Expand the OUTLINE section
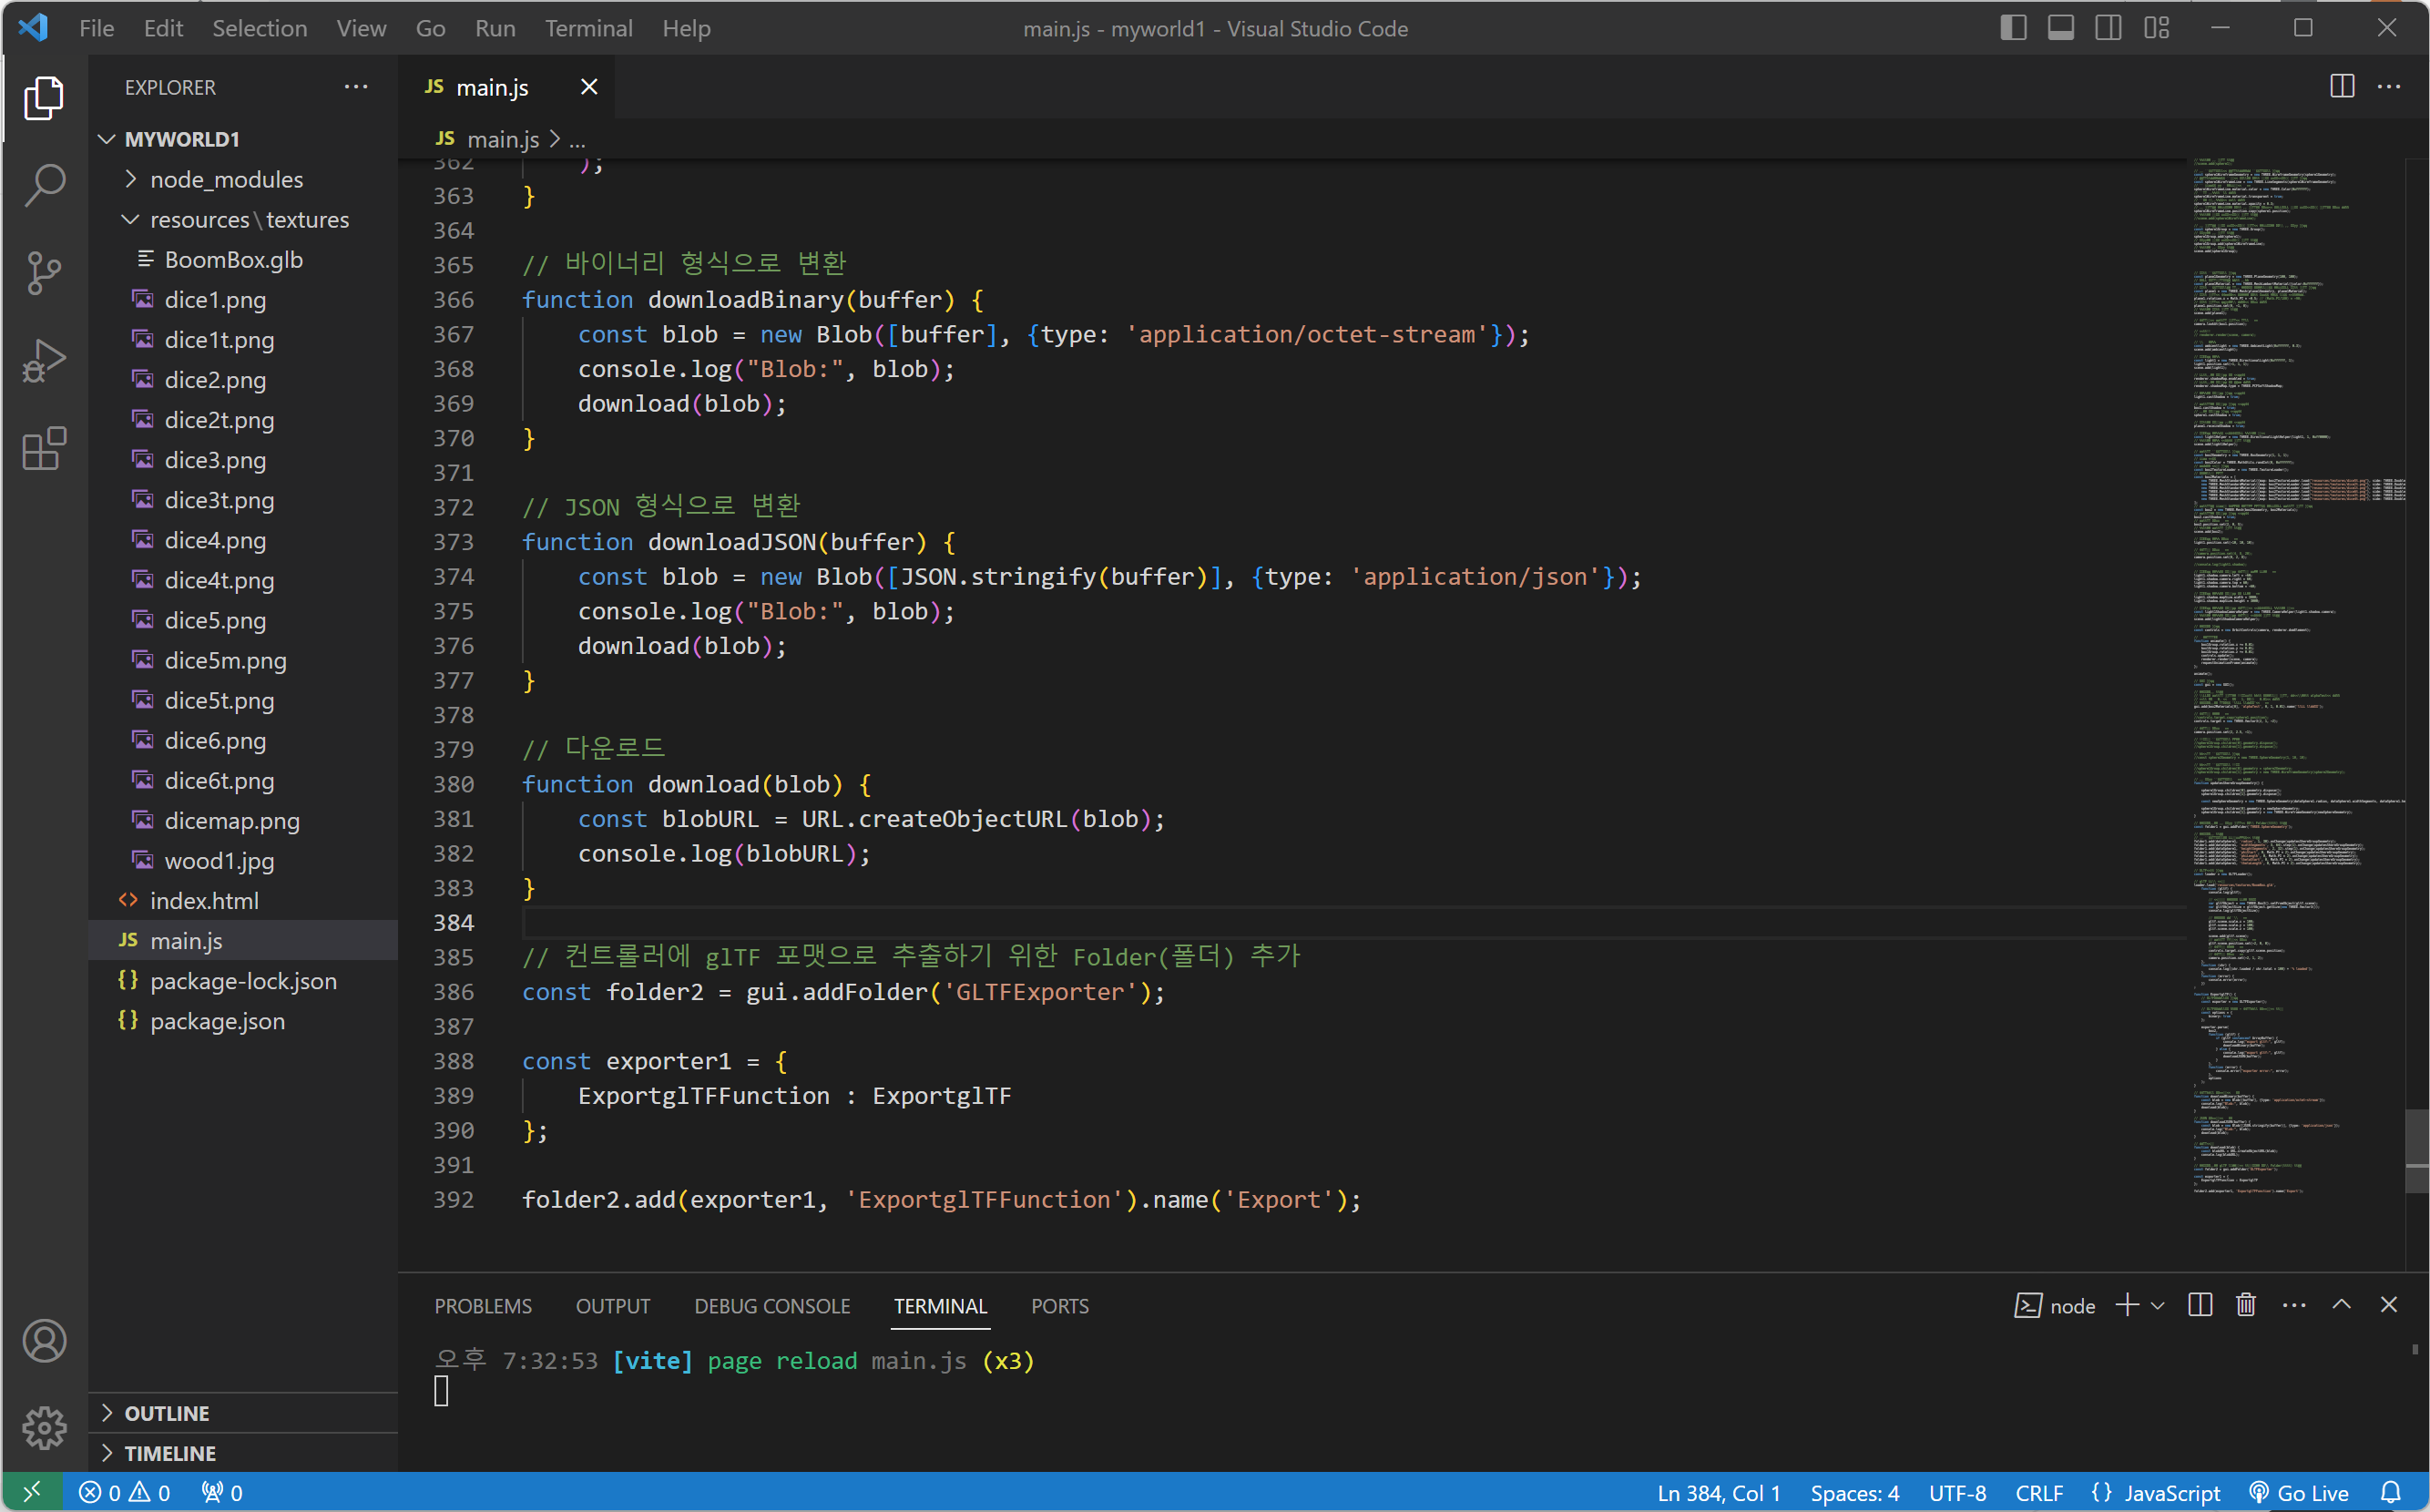Image resolution: width=2430 pixels, height=1512 pixels. (167, 1413)
